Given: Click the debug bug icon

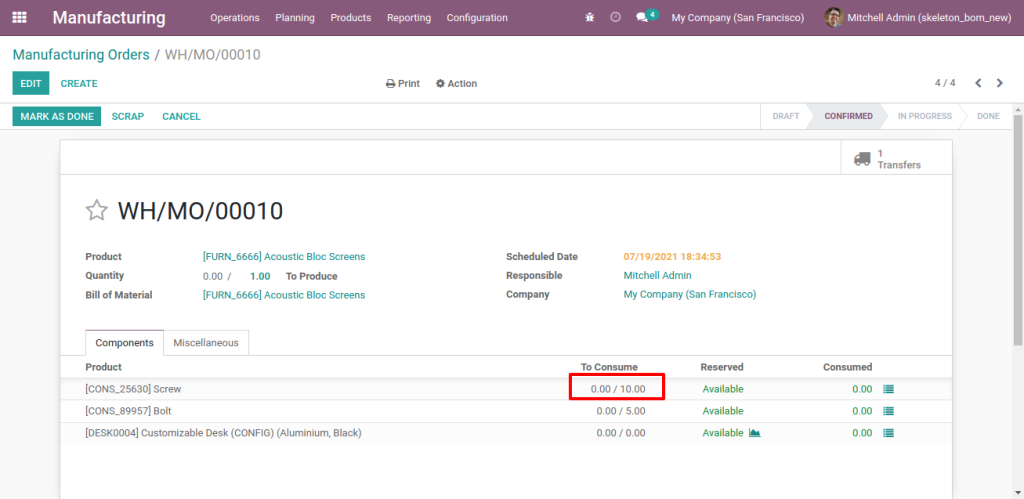Looking at the screenshot, I should 589,18.
